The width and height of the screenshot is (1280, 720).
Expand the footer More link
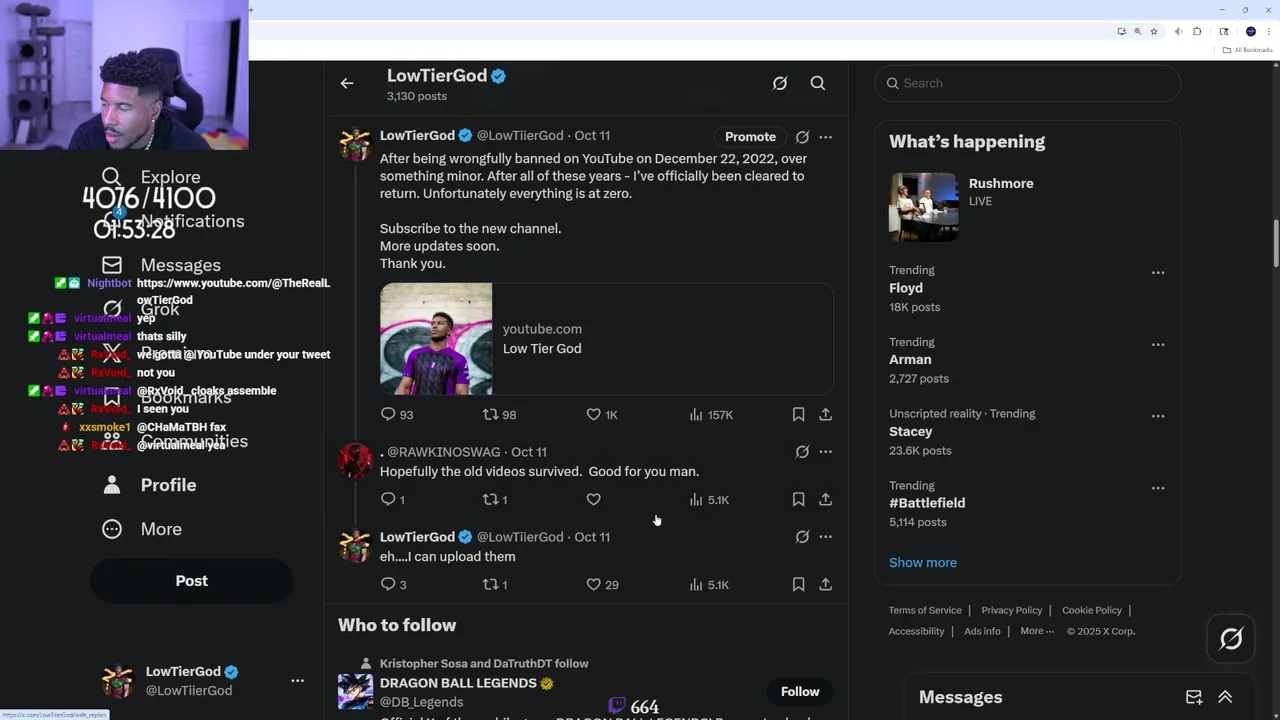click(1037, 631)
